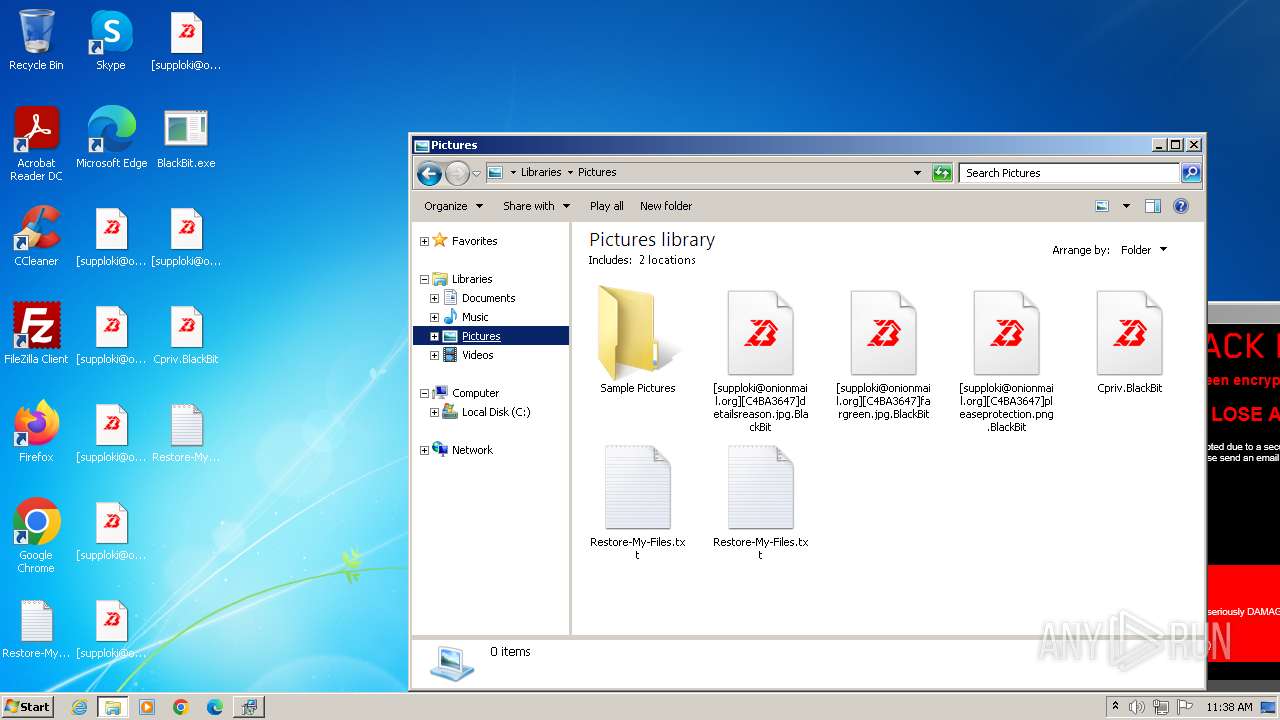The height and width of the screenshot is (720, 1280).
Task: Select the fargreen.jpg.BlackBit file
Action: (883, 355)
